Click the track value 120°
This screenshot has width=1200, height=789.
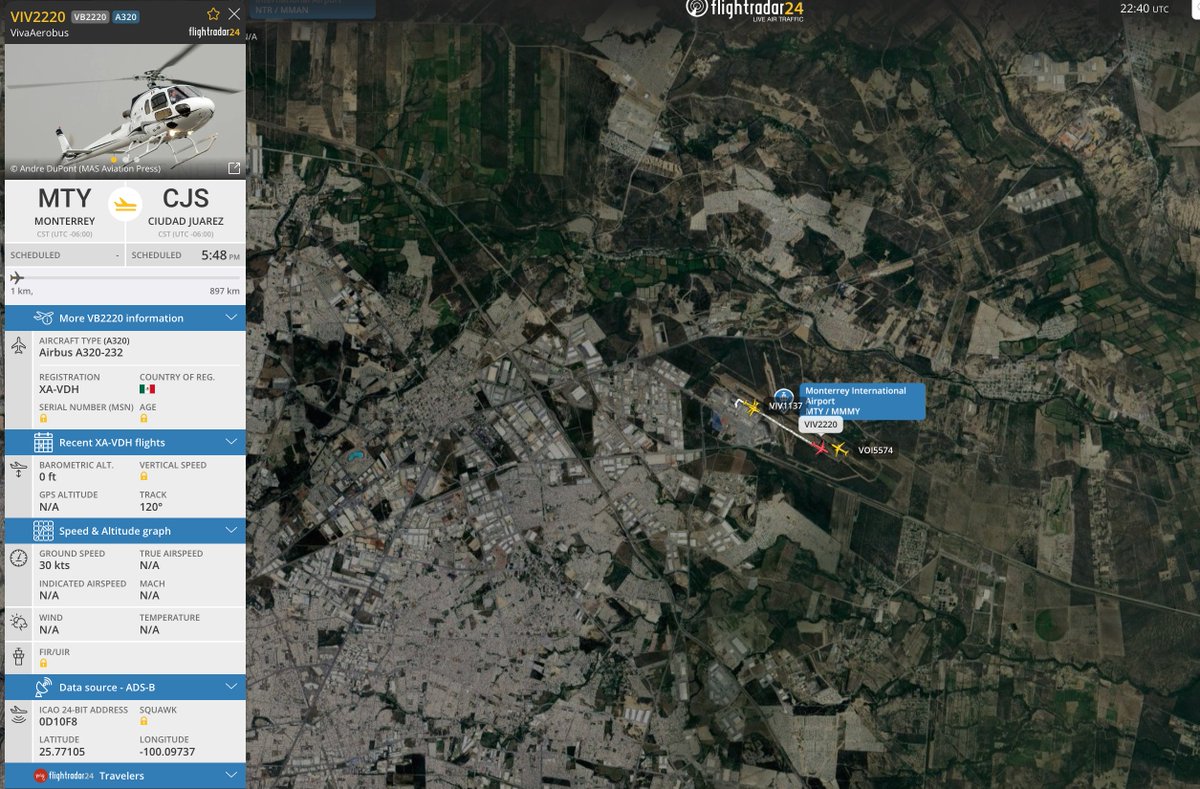pyautogui.click(x=150, y=507)
